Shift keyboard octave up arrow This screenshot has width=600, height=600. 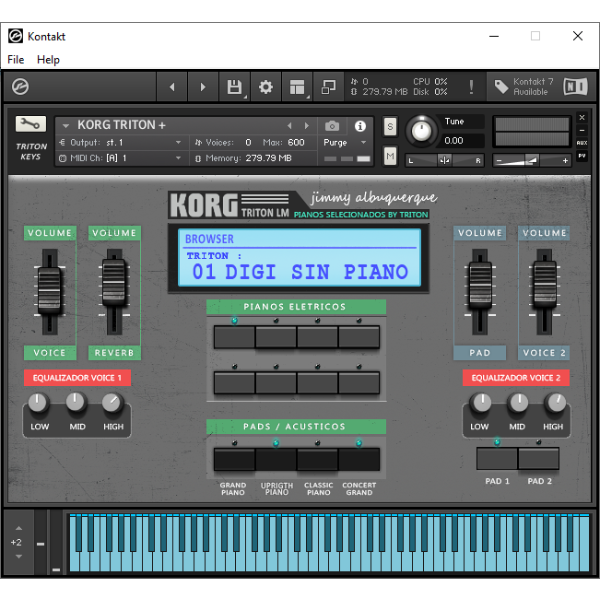pos(19,528)
